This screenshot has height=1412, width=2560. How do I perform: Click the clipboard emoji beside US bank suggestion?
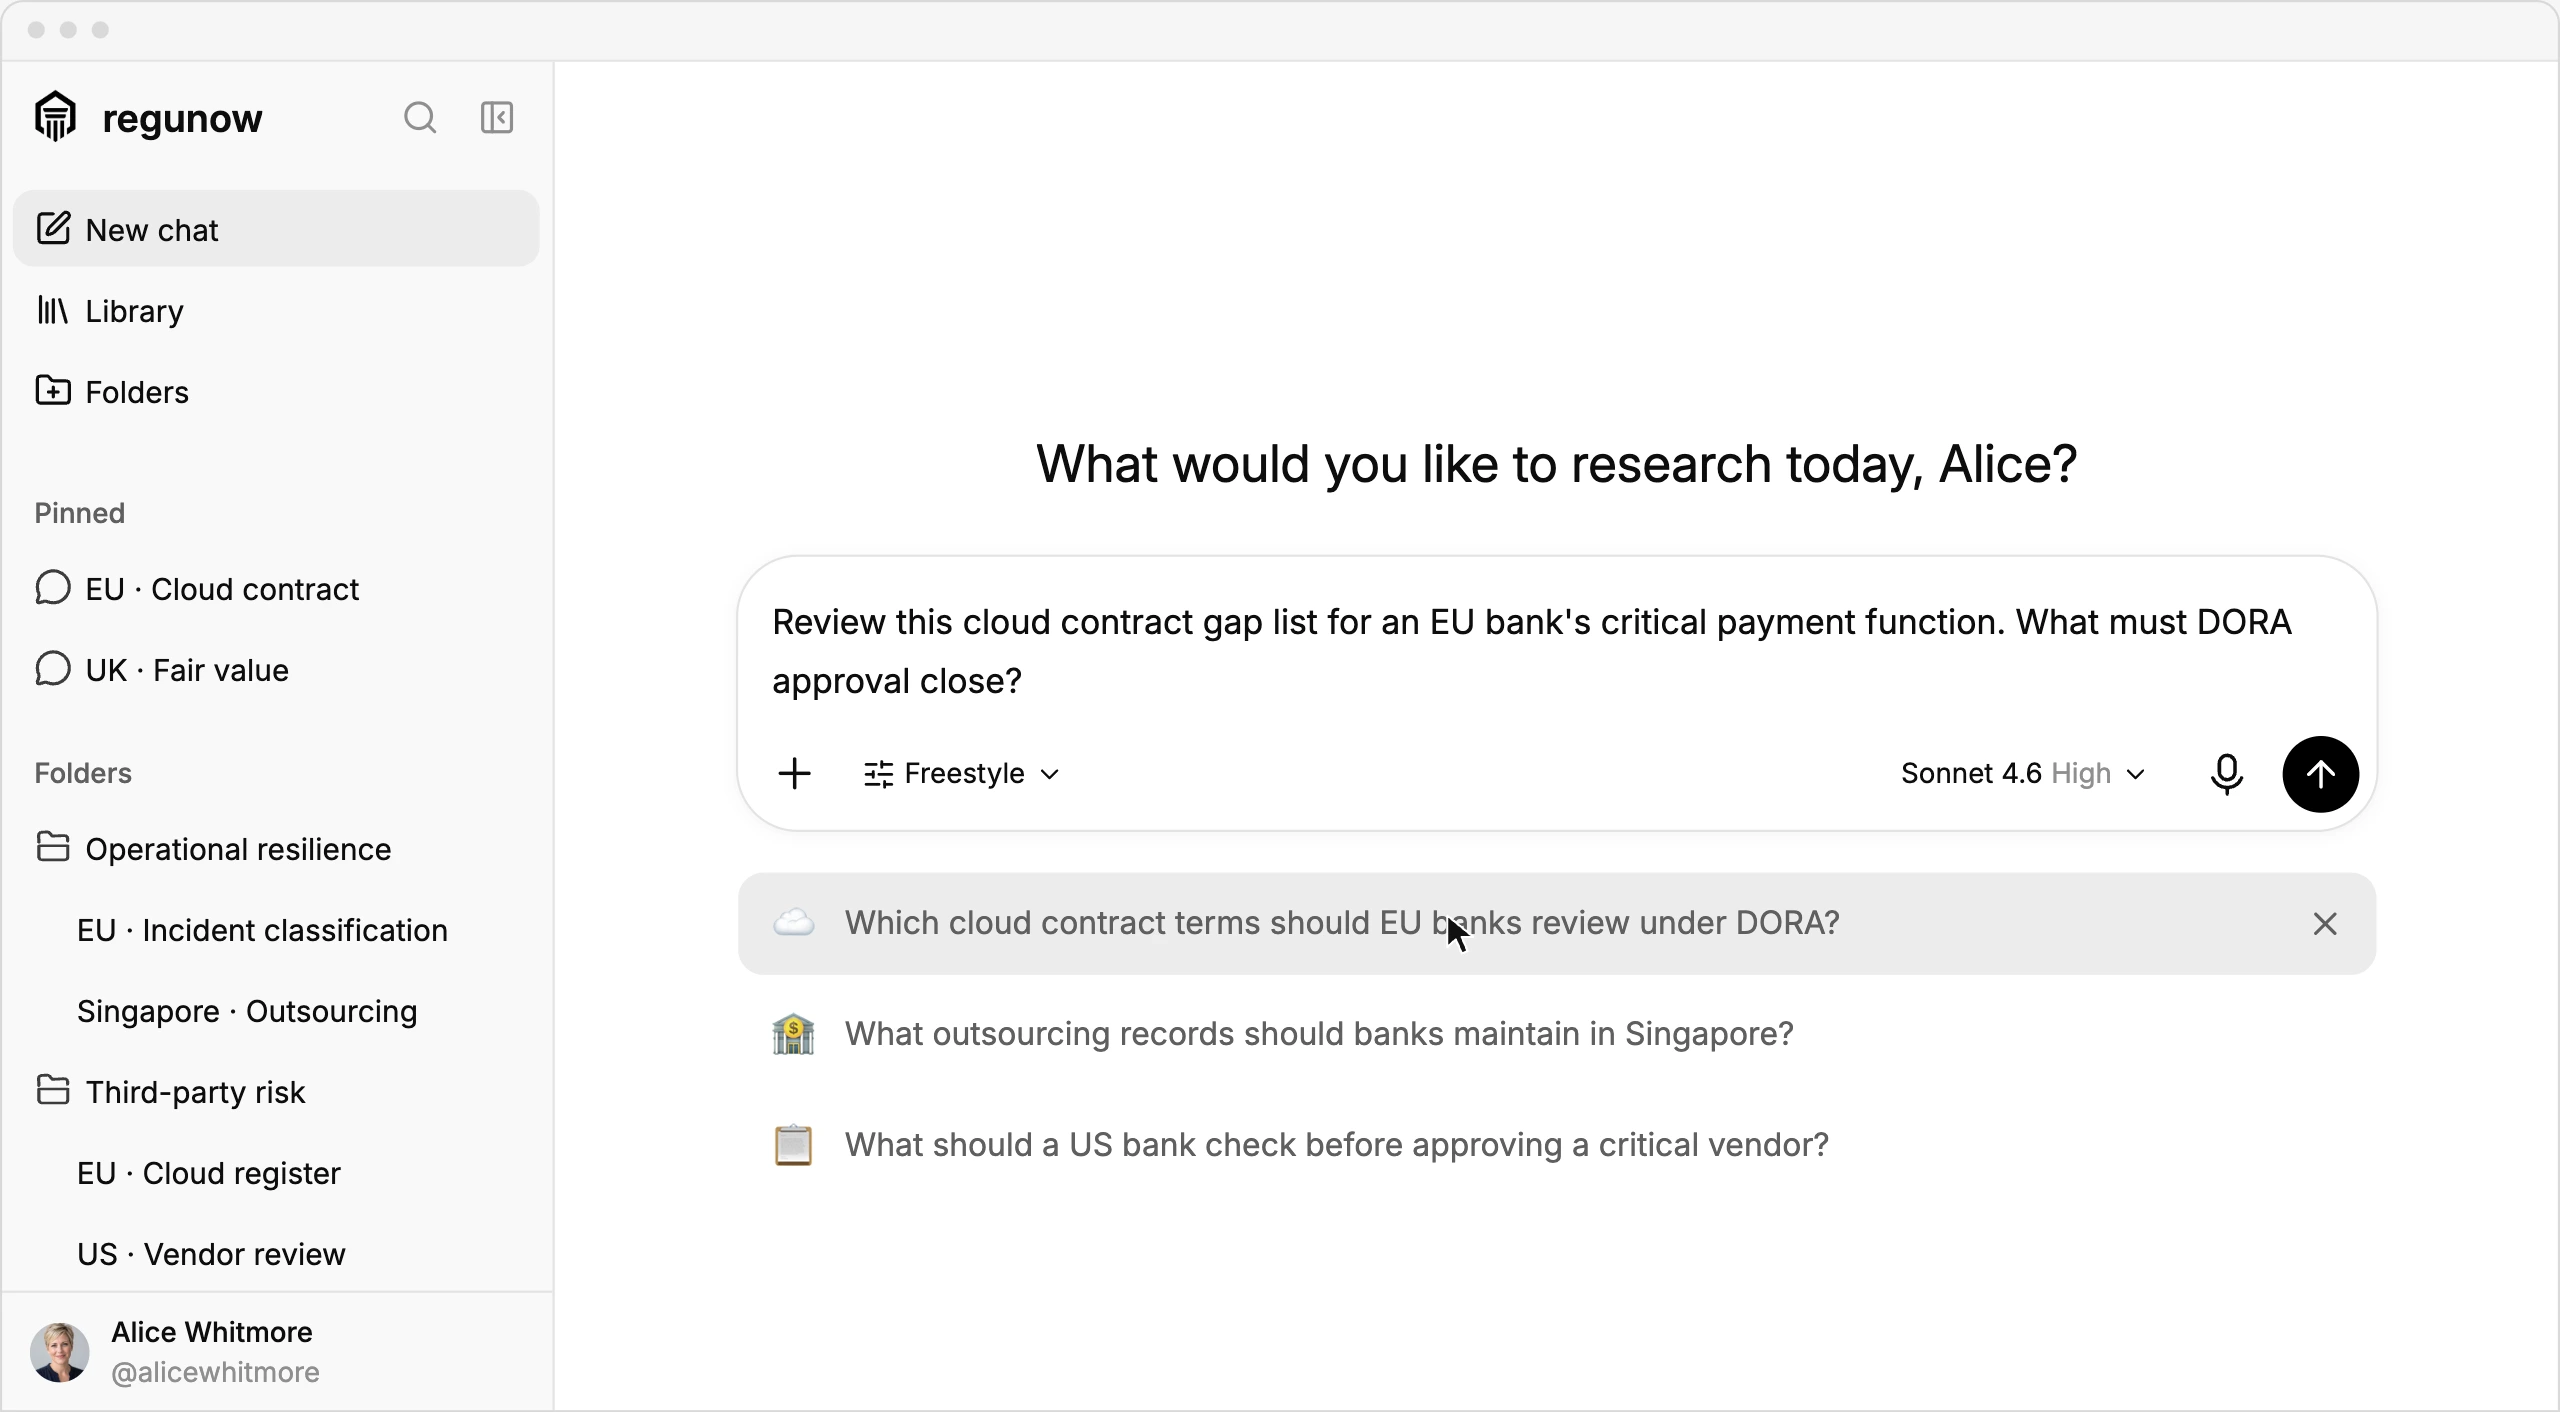pyautogui.click(x=794, y=1145)
